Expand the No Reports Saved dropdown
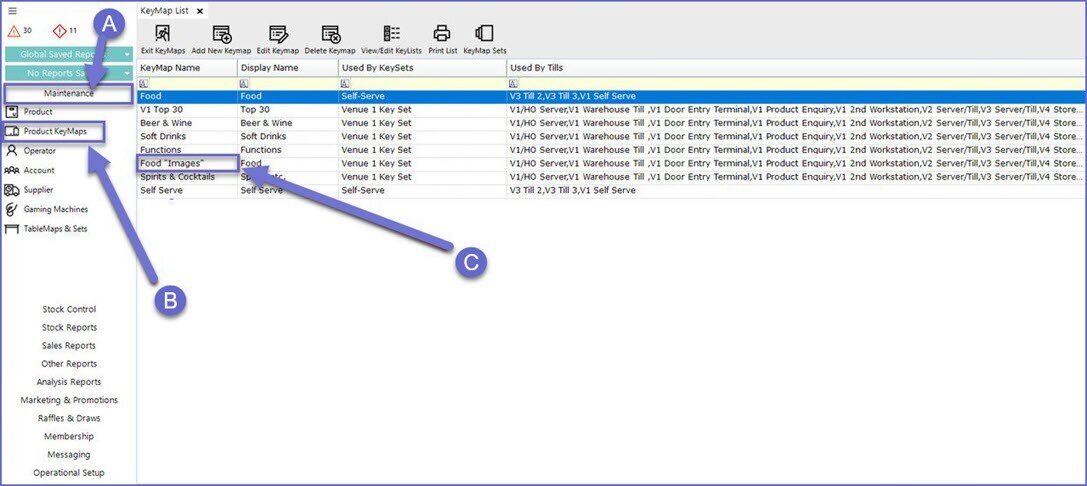 (x=127, y=73)
